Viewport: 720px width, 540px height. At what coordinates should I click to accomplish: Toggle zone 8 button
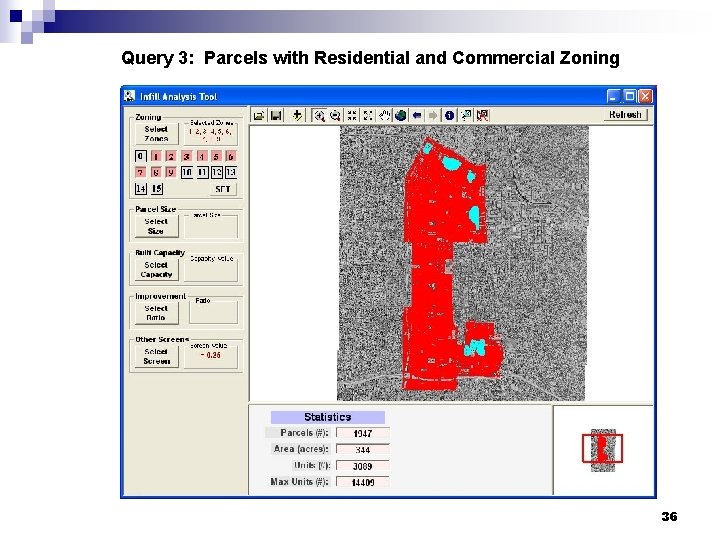pyautogui.click(x=156, y=172)
